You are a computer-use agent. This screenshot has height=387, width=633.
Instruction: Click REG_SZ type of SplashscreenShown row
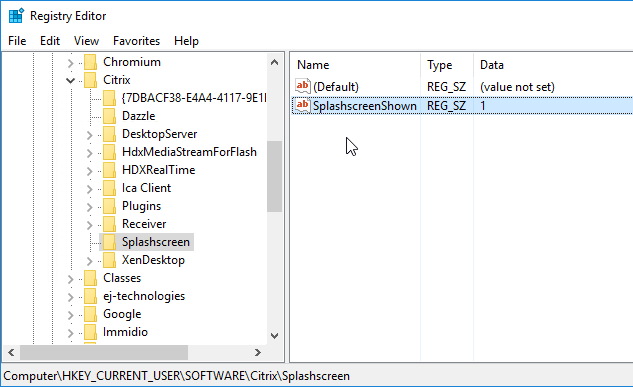446,106
